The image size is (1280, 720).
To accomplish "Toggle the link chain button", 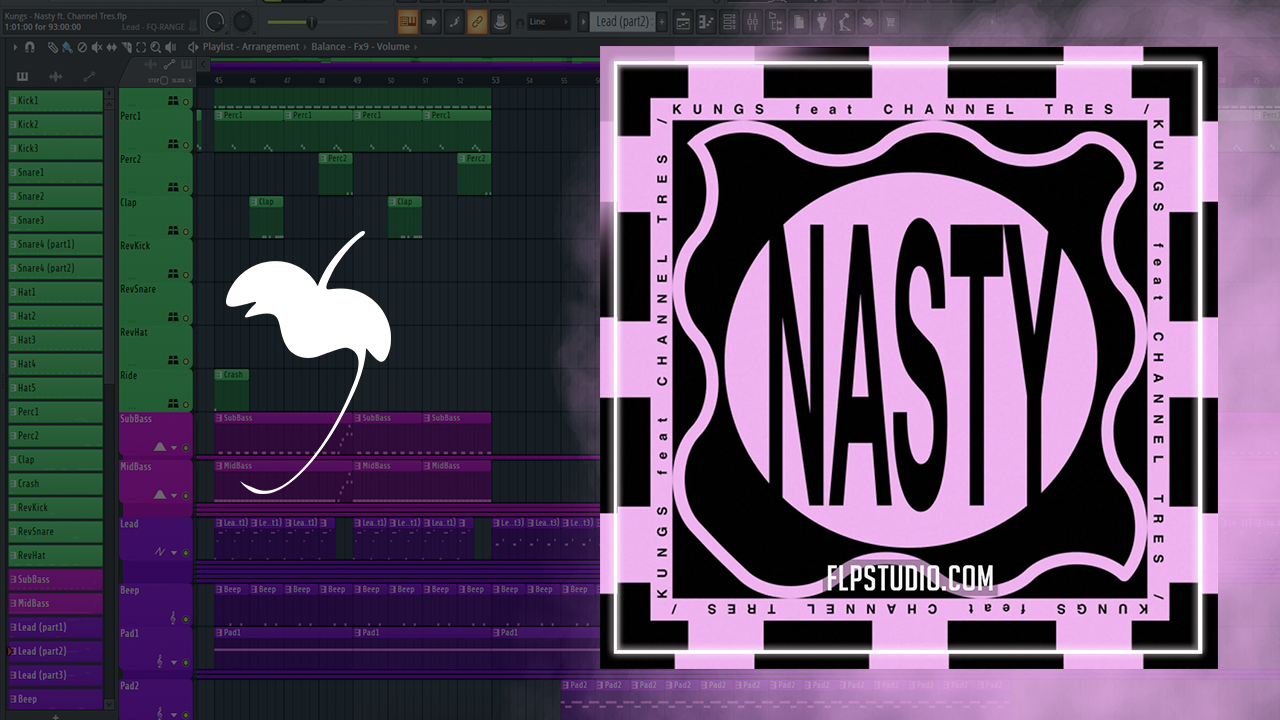I will [x=477, y=21].
